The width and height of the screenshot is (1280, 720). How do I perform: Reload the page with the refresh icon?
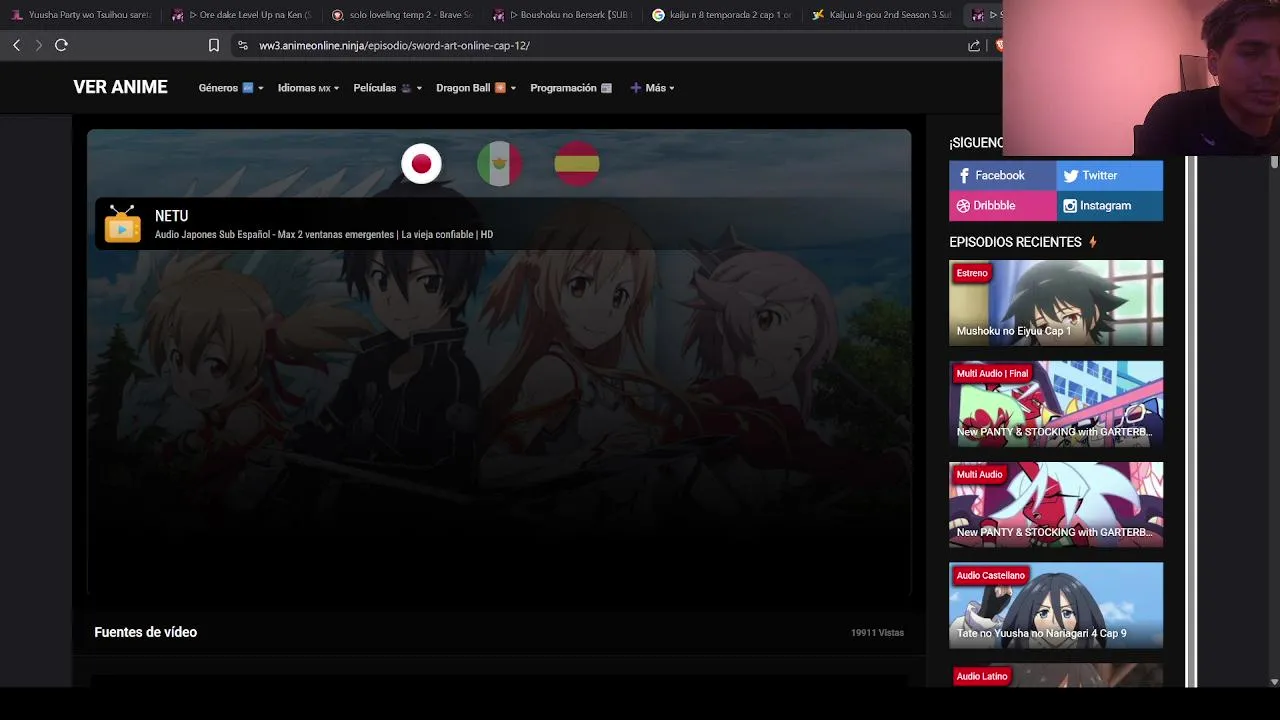pos(61,45)
